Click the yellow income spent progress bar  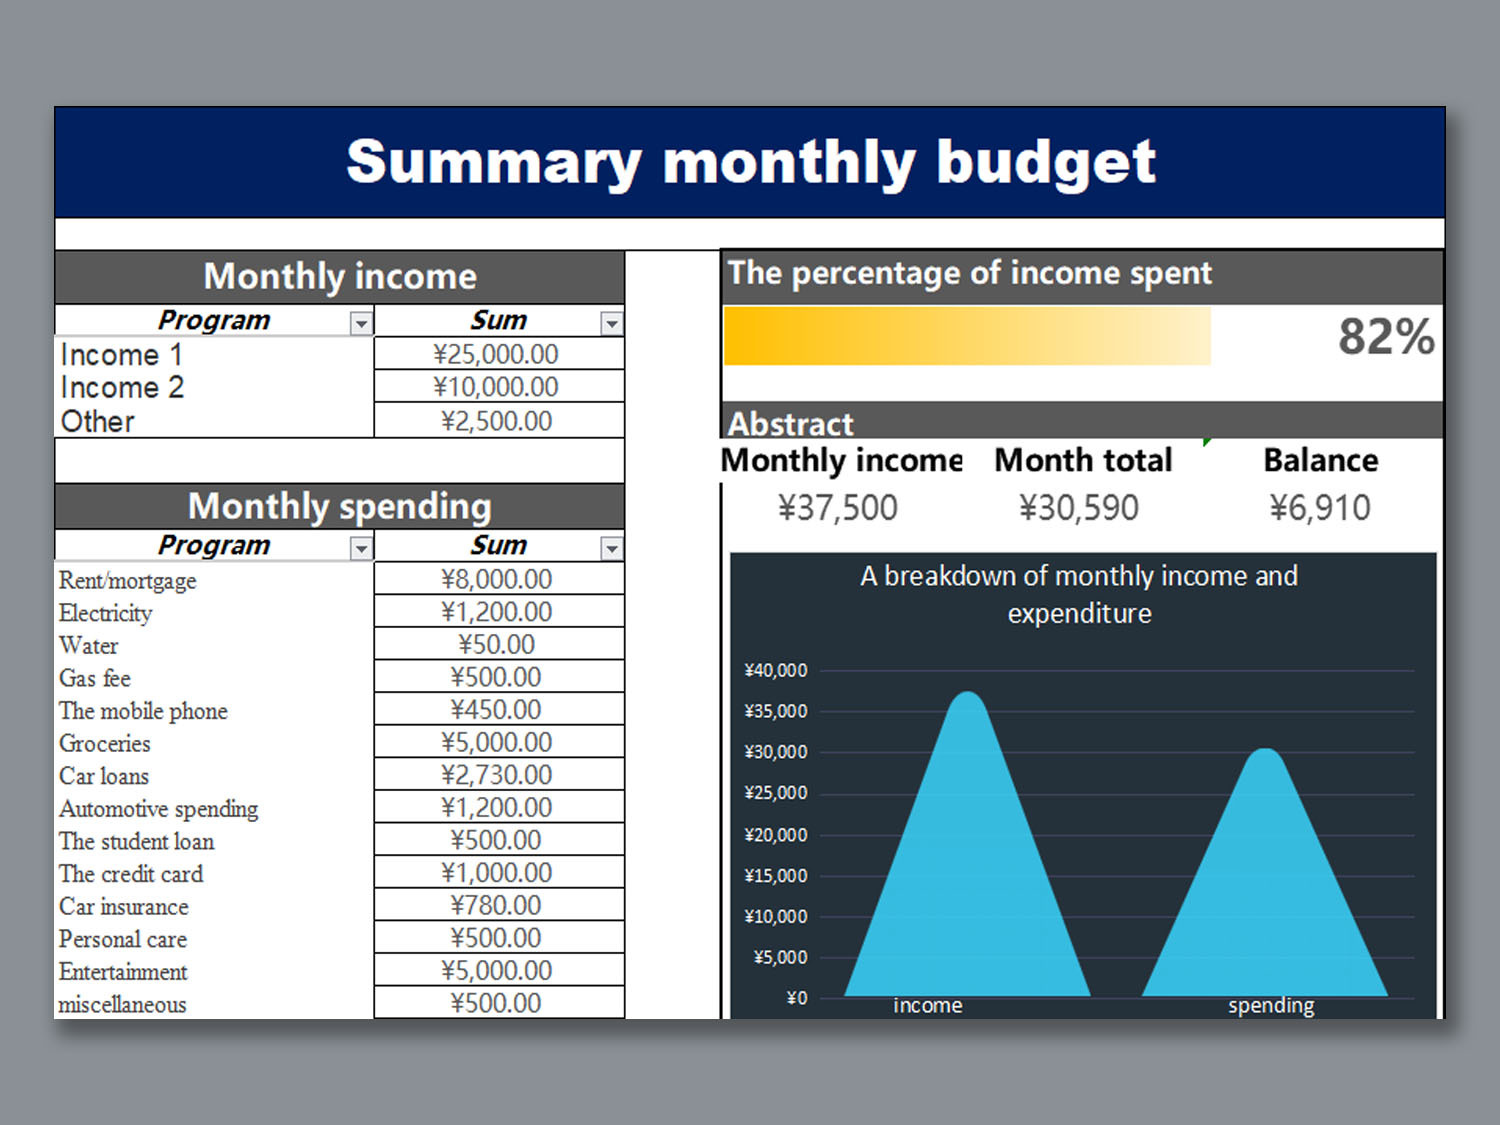[966, 336]
